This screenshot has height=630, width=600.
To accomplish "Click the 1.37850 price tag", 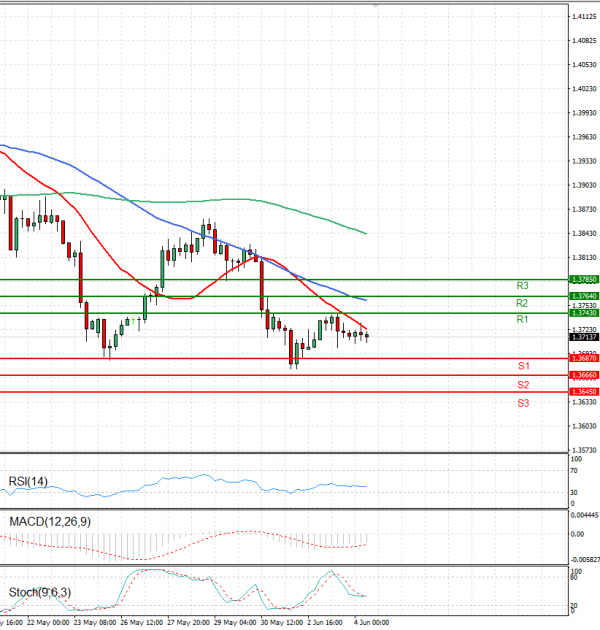I will click(584, 279).
